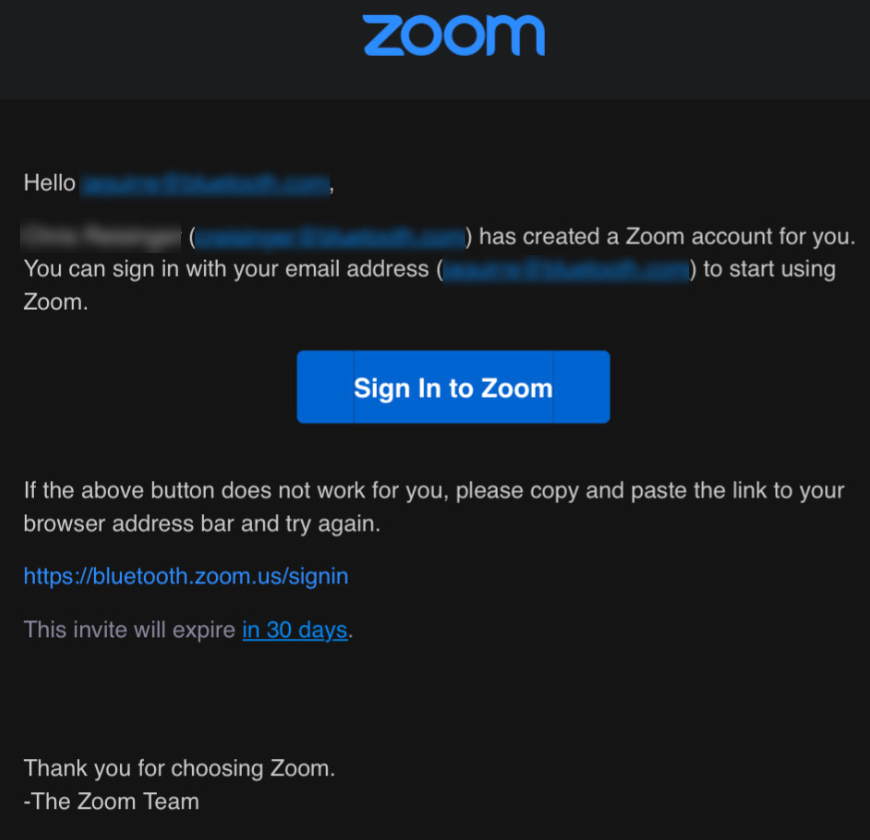Click the "Zoom." word ending first paragraph
Screen dimensions: 870x840
click(55, 302)
